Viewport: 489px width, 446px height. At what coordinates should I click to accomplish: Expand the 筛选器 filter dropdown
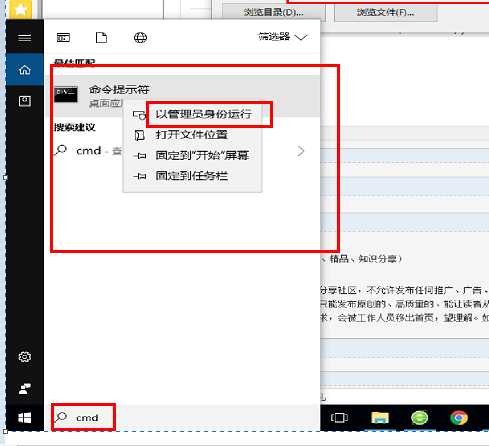[283, 37]
